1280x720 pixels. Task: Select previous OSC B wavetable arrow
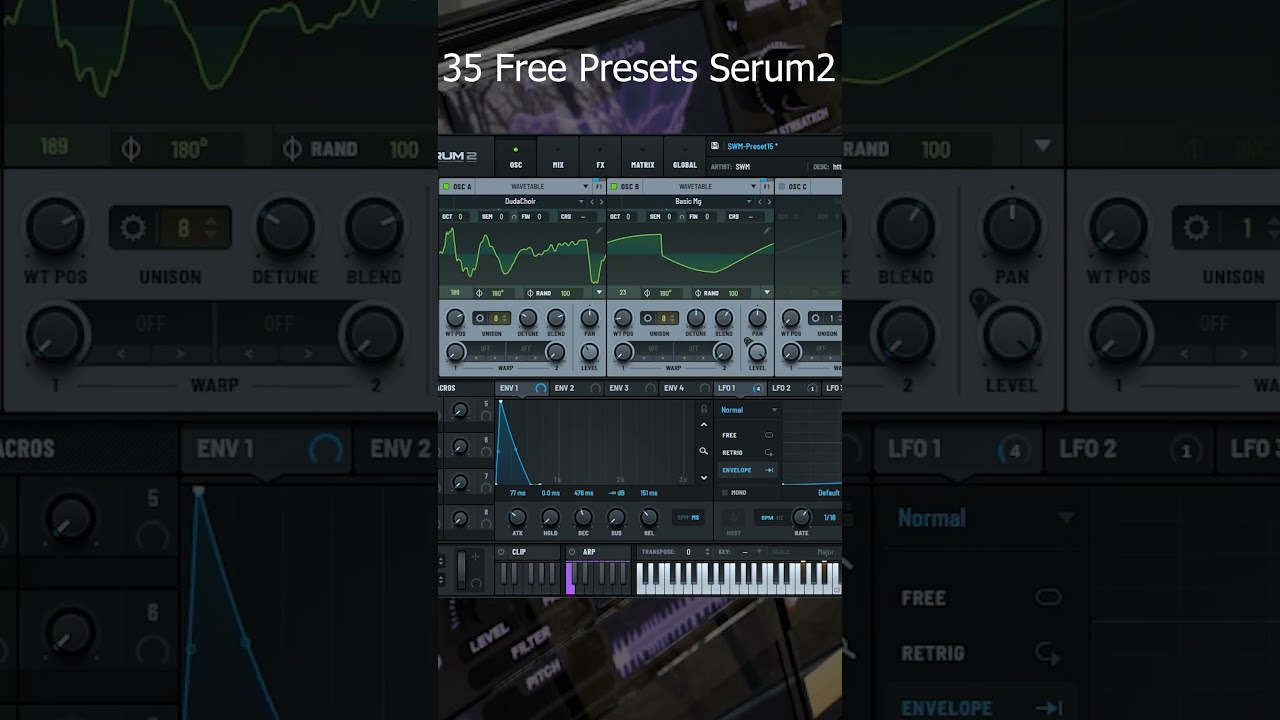[x=759, y=201]
